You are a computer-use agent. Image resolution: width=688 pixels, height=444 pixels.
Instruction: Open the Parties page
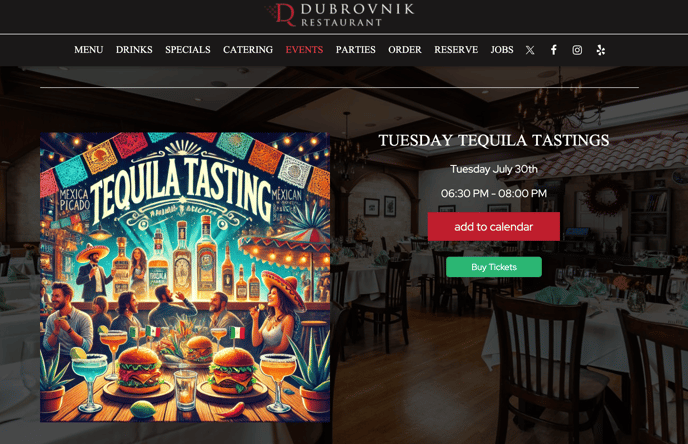[355, 50]
